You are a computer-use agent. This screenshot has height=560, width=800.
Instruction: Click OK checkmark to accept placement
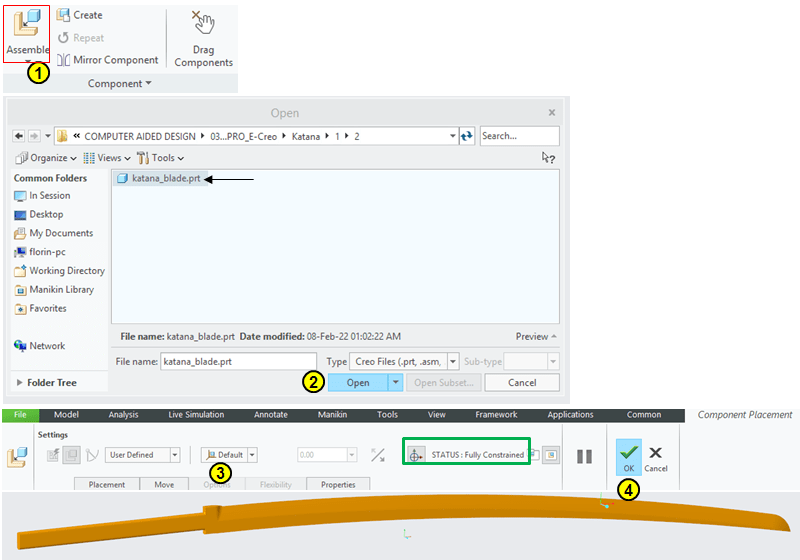coord(628,458)
